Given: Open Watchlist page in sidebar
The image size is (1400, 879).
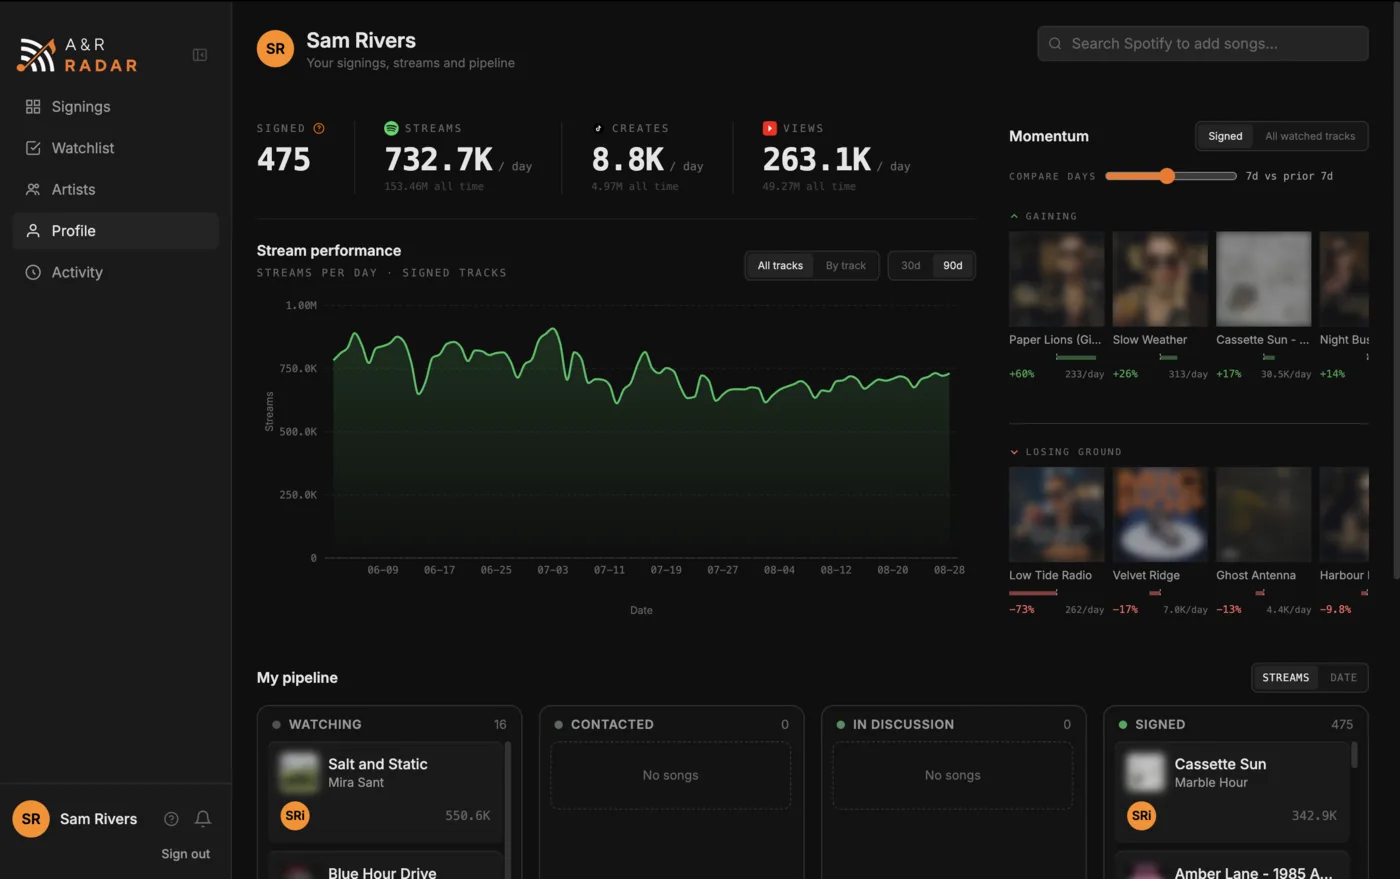Looking at the screenshot, I should [x=115, y=148].
